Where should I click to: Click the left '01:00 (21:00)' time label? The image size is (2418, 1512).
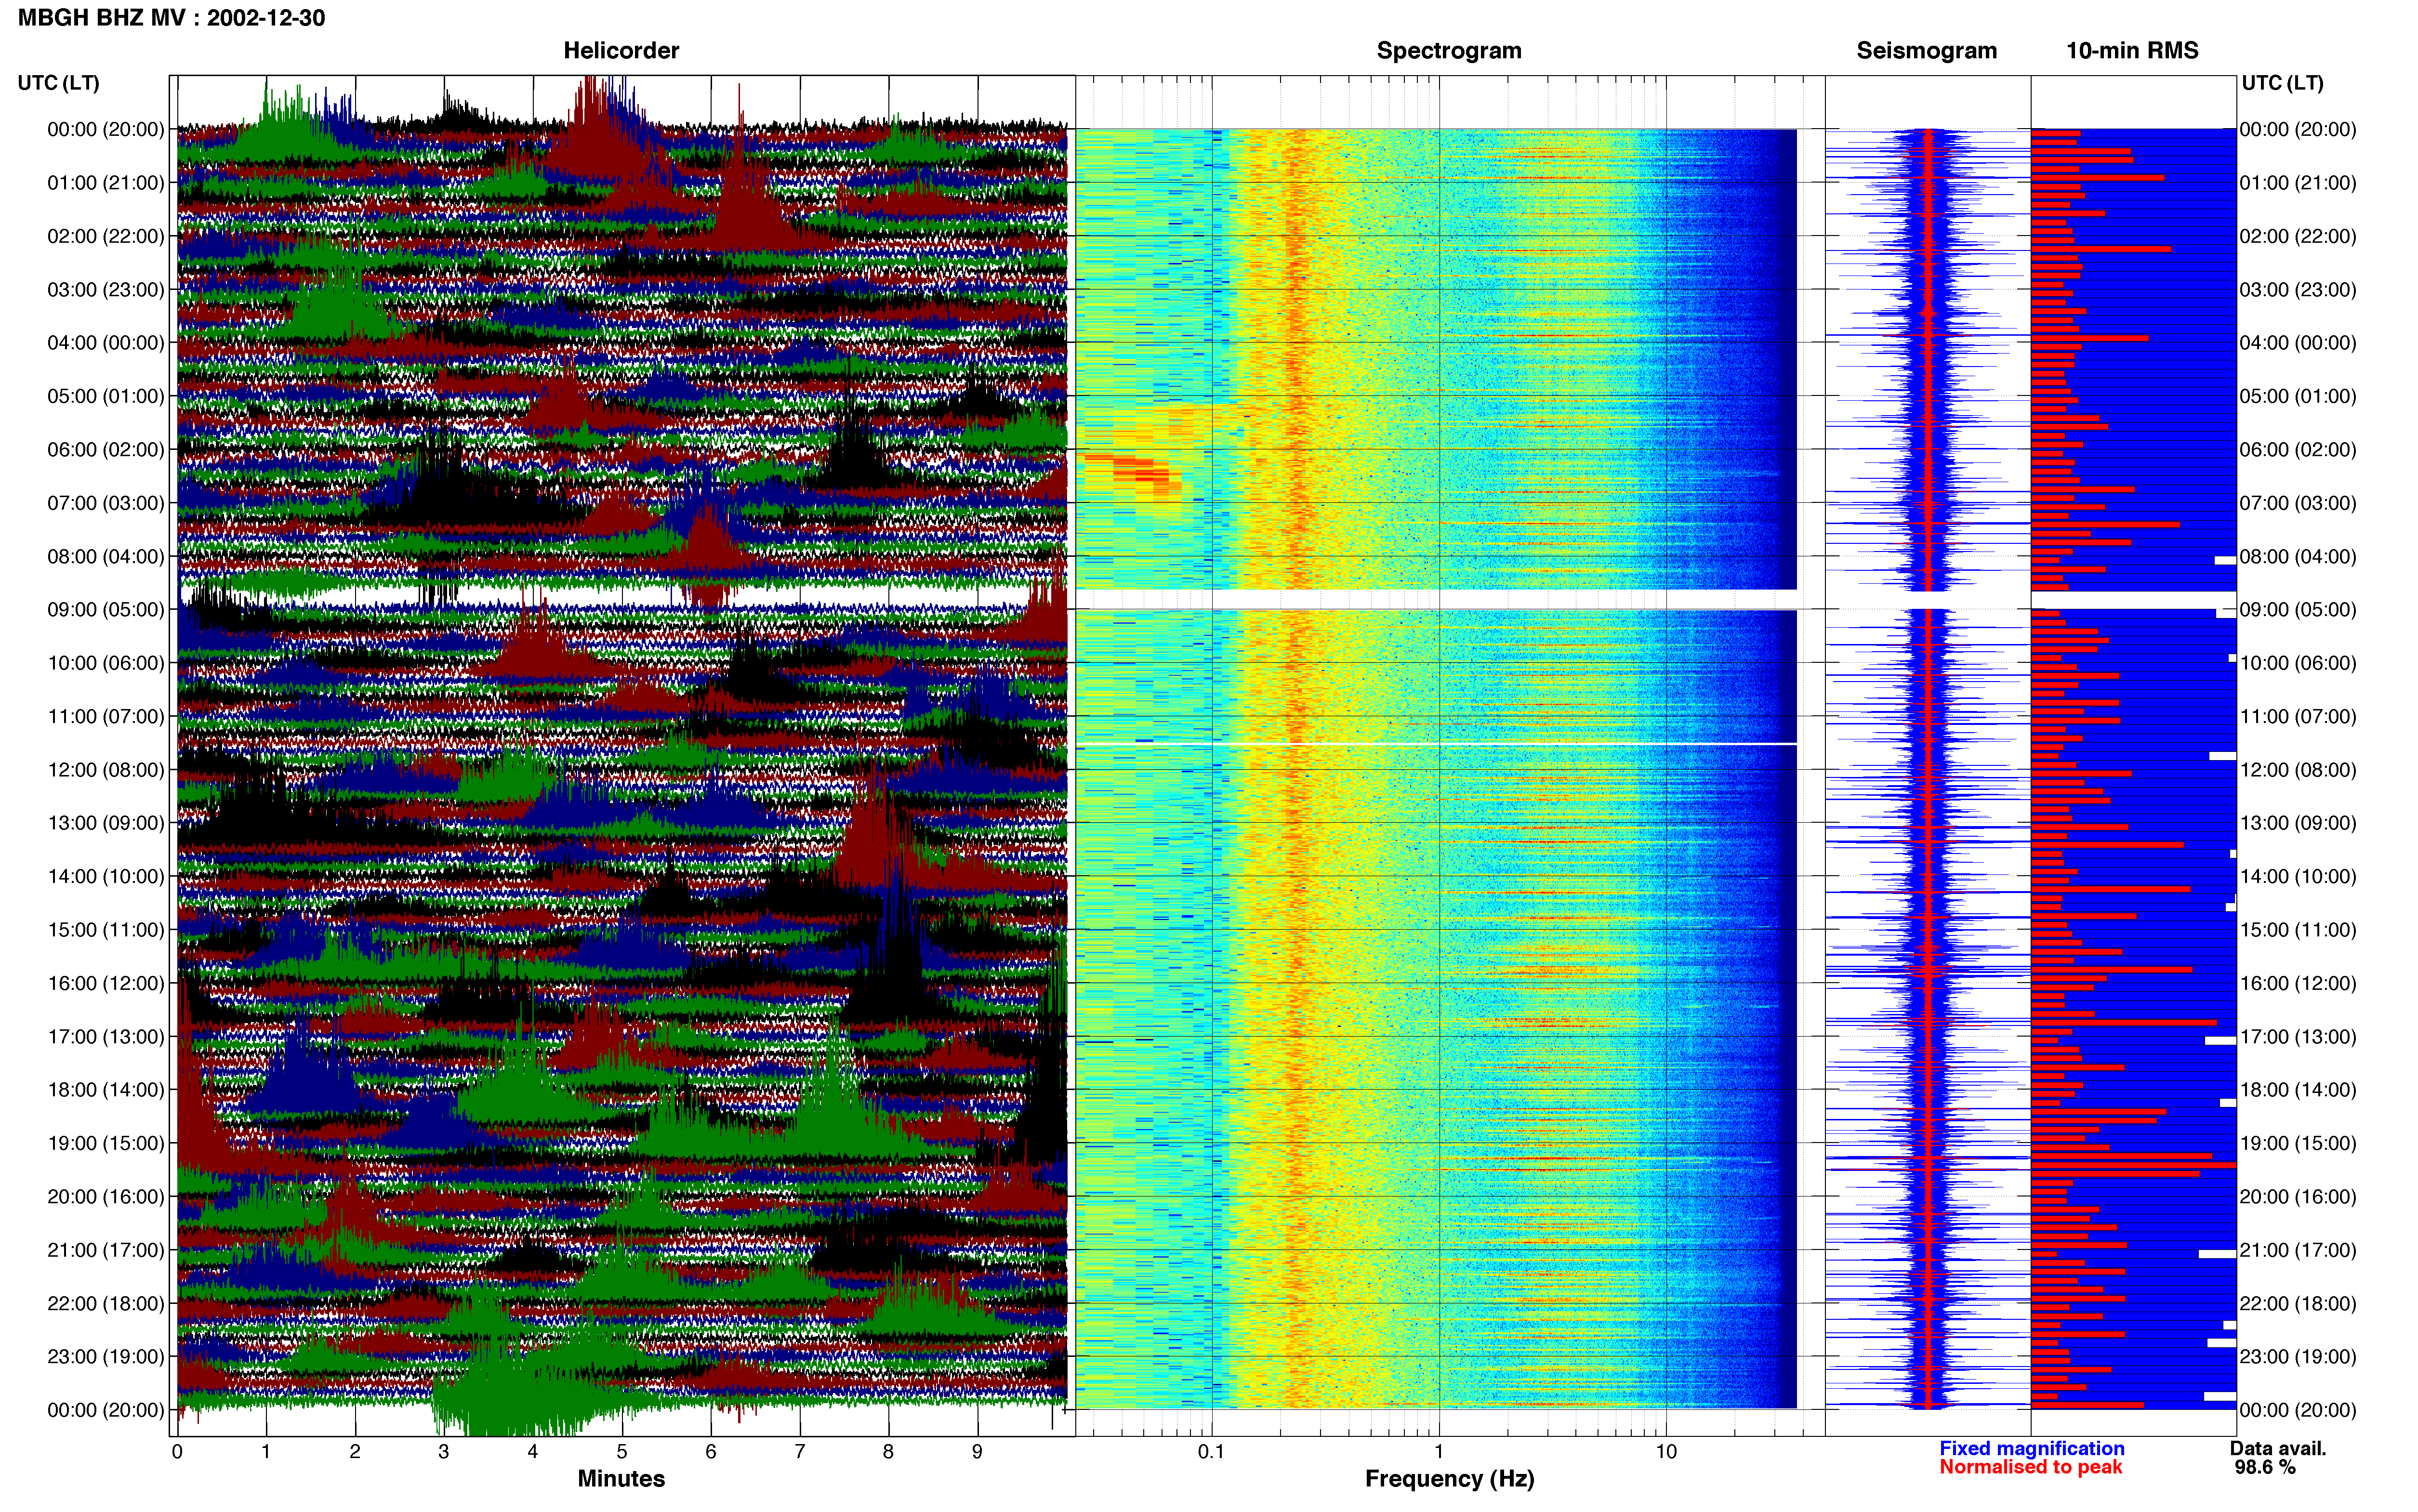[106, 183]
